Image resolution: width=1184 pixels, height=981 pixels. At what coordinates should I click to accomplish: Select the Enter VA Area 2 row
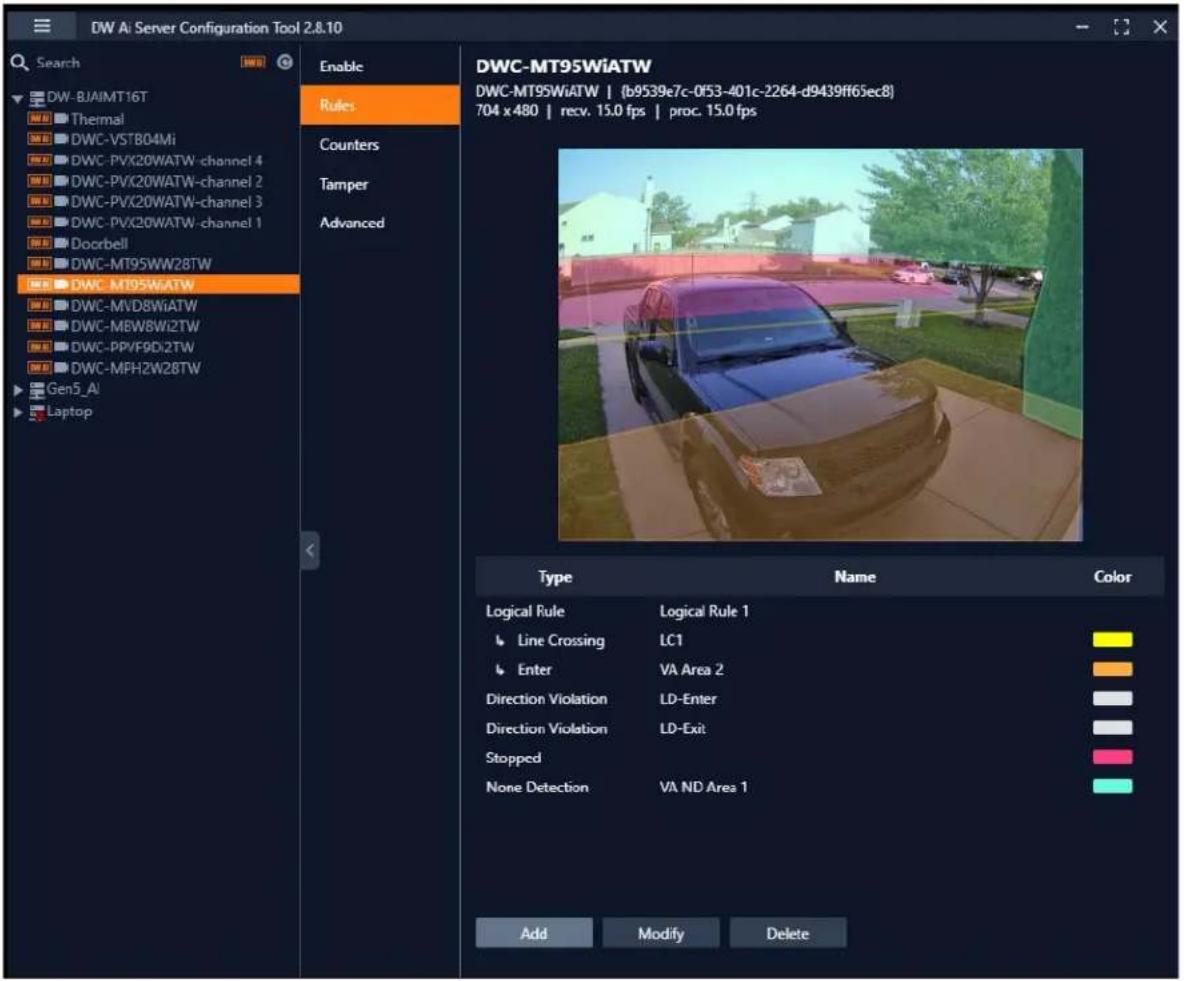pos(819,669)
